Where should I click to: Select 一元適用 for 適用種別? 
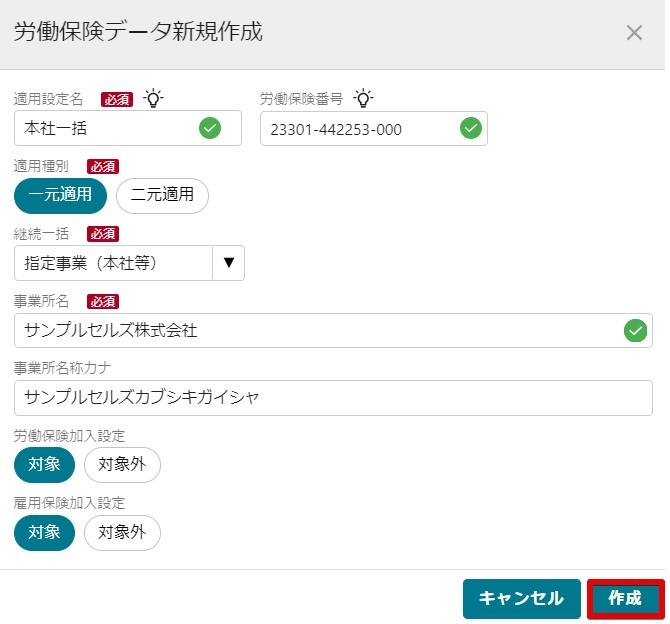60,196
